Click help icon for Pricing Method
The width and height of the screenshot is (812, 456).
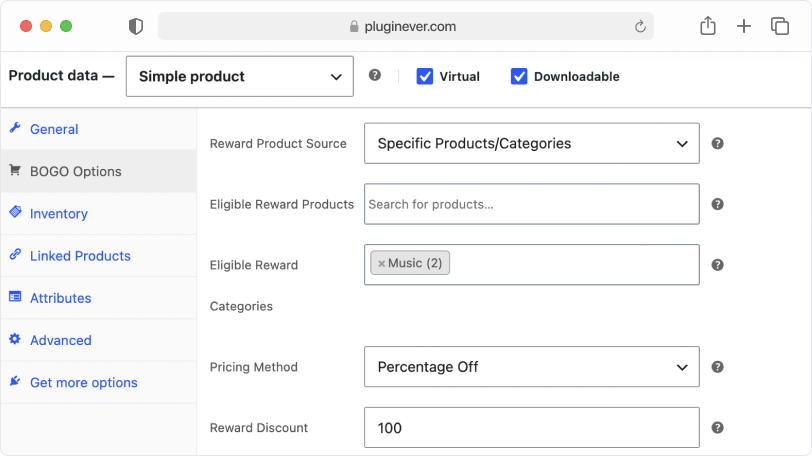coord(717,367)
